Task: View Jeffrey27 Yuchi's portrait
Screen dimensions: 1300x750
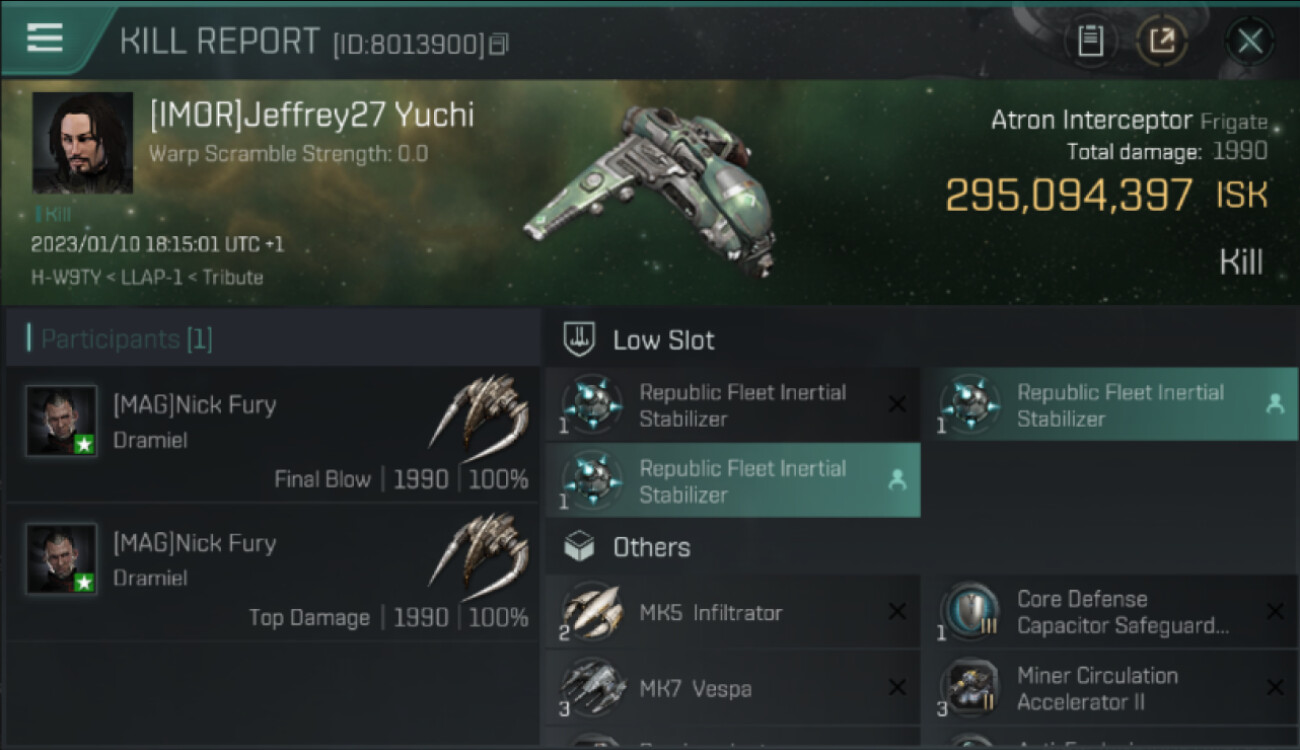Action: 82,142
